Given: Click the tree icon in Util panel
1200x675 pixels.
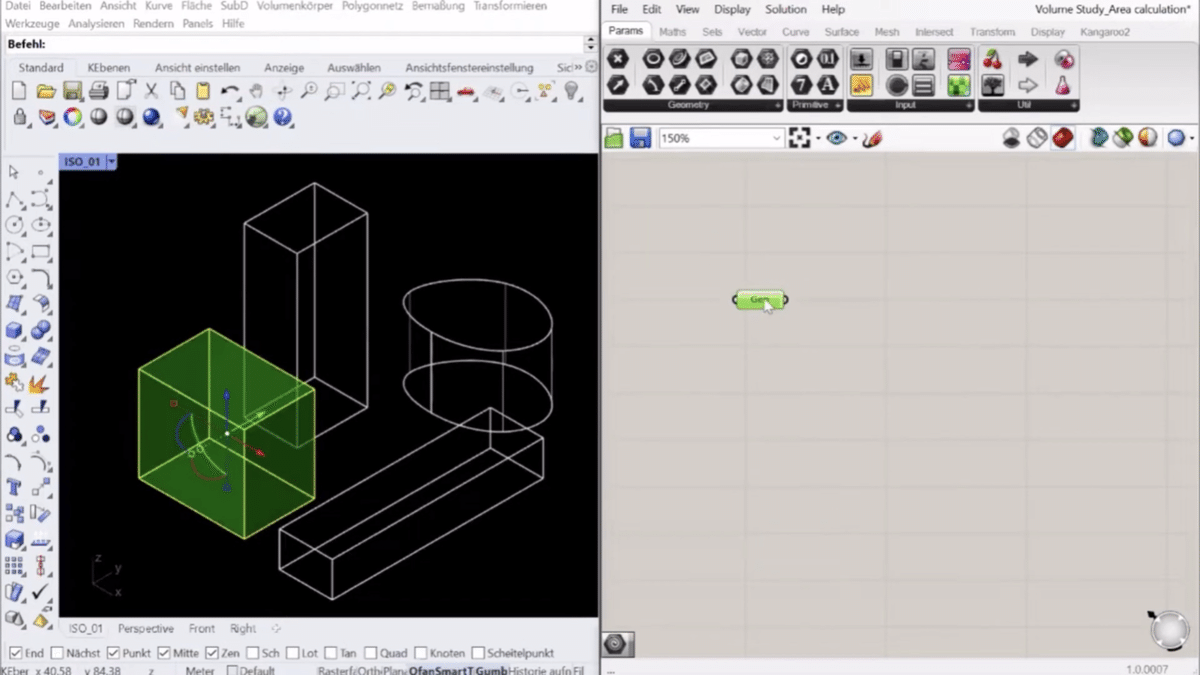Looking at the screenshot, I should [x=992, y=86].
